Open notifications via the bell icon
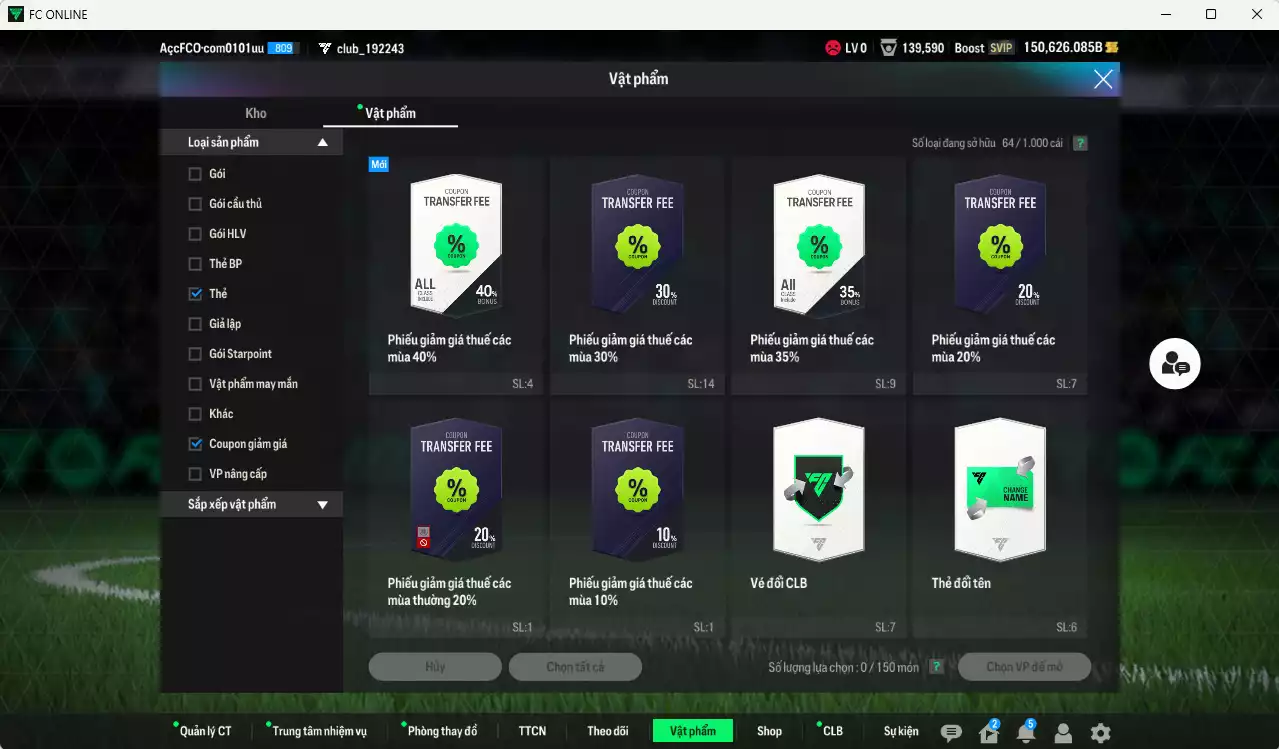This screenshot has height=749, width=1279. 1026,731
